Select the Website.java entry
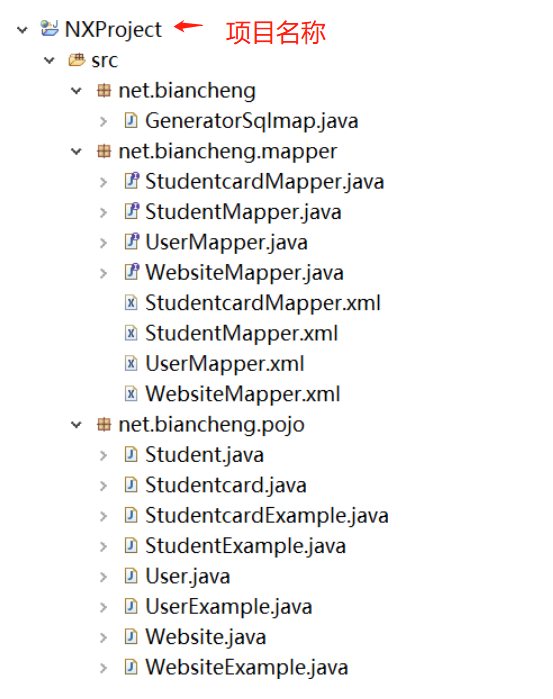 (206, 637)
